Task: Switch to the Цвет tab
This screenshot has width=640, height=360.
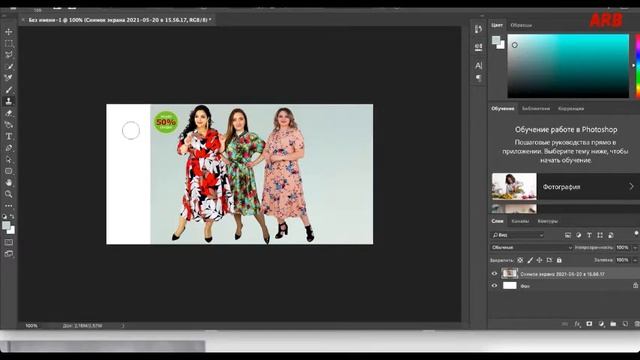Action: [497, 25]
